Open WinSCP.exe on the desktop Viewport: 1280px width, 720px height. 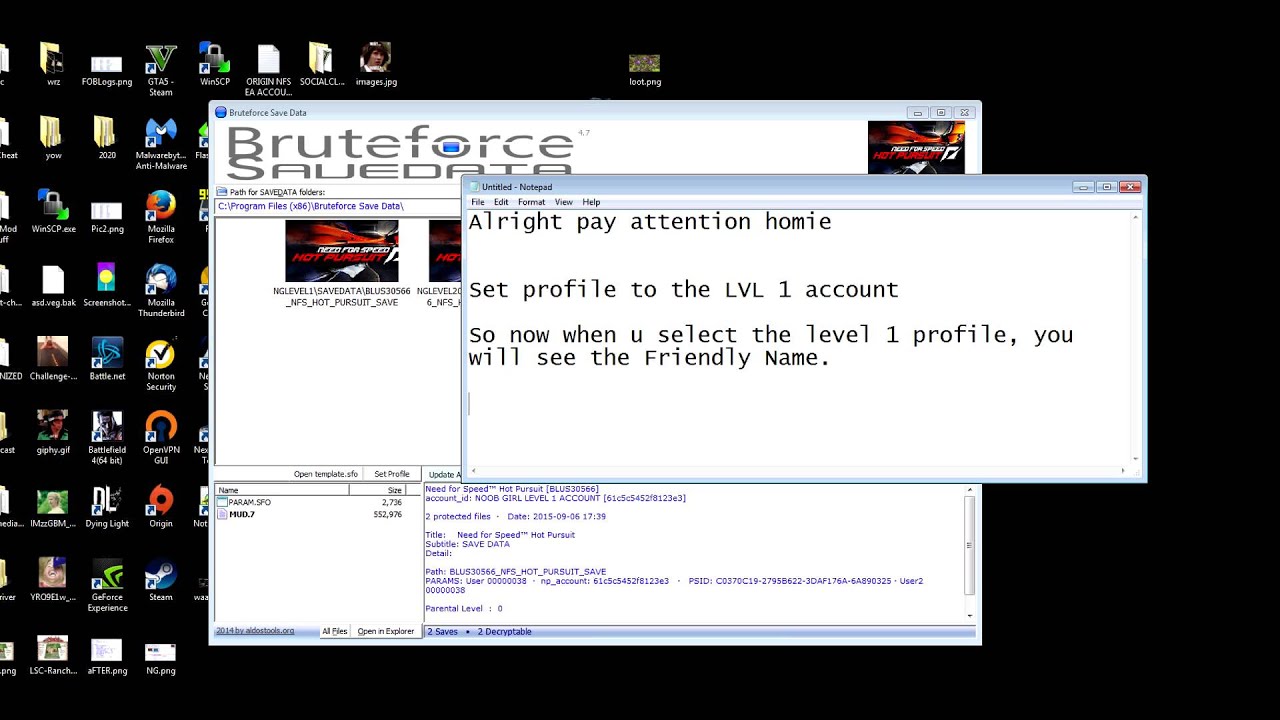coord(53,213)
